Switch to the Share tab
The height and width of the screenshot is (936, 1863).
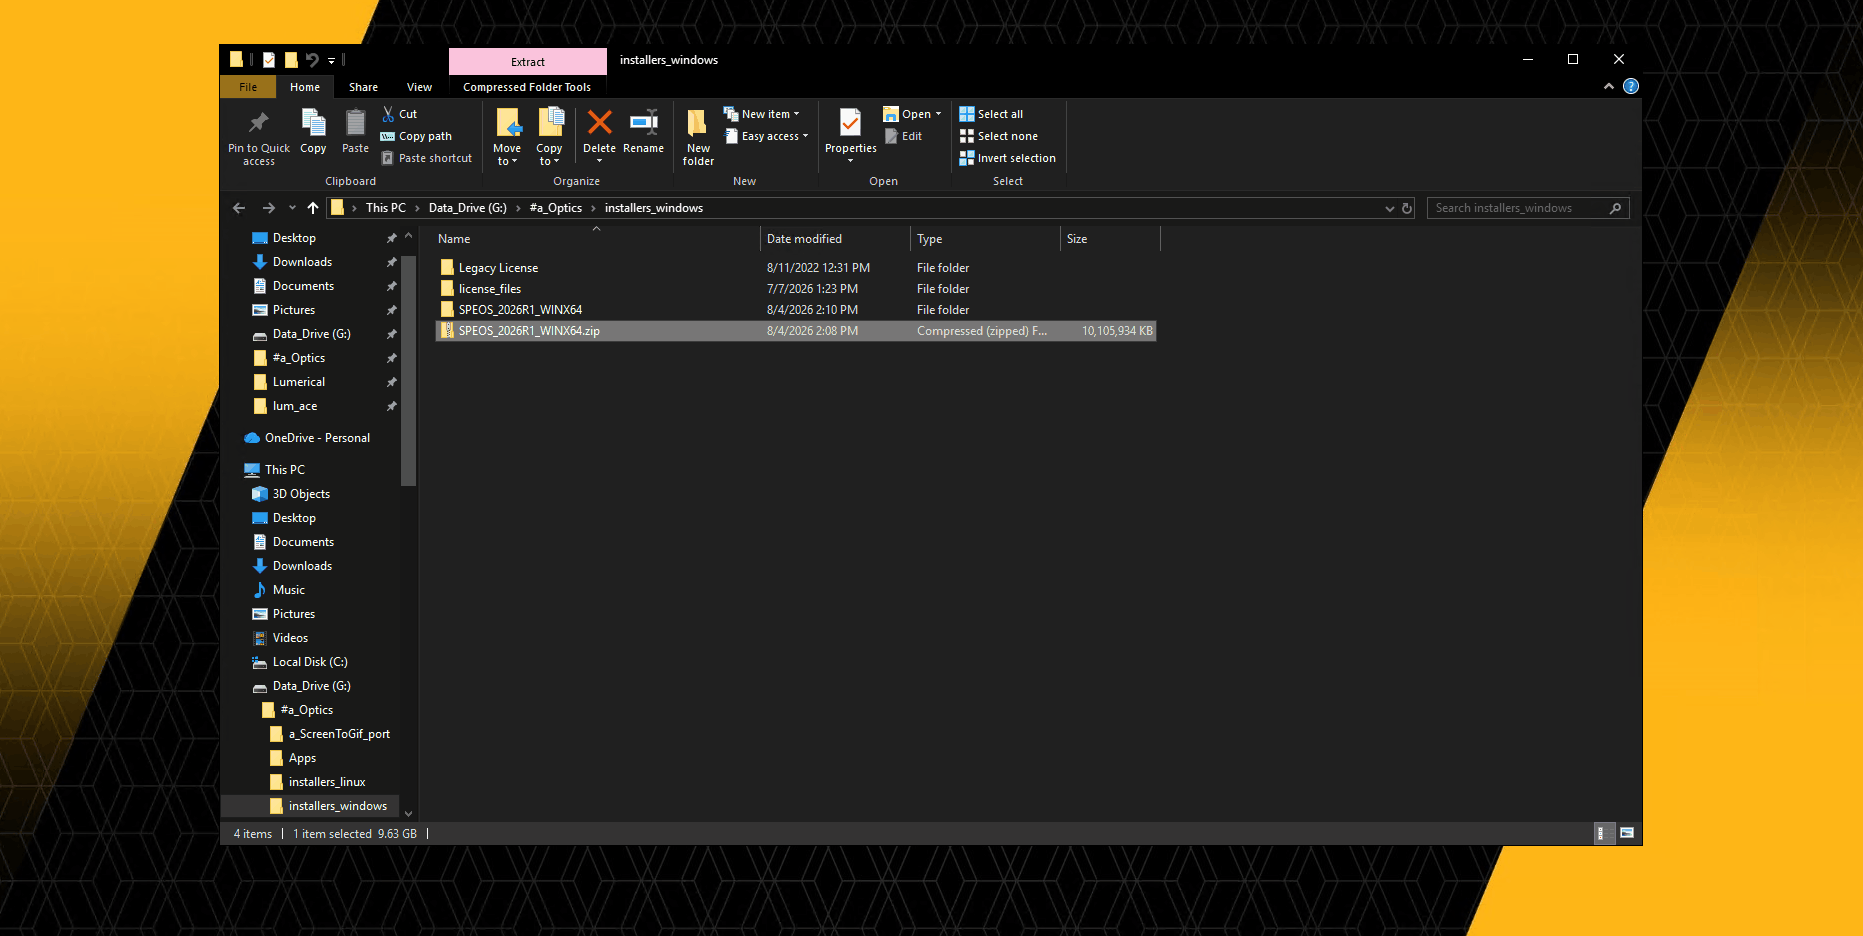tap(363, 87)
